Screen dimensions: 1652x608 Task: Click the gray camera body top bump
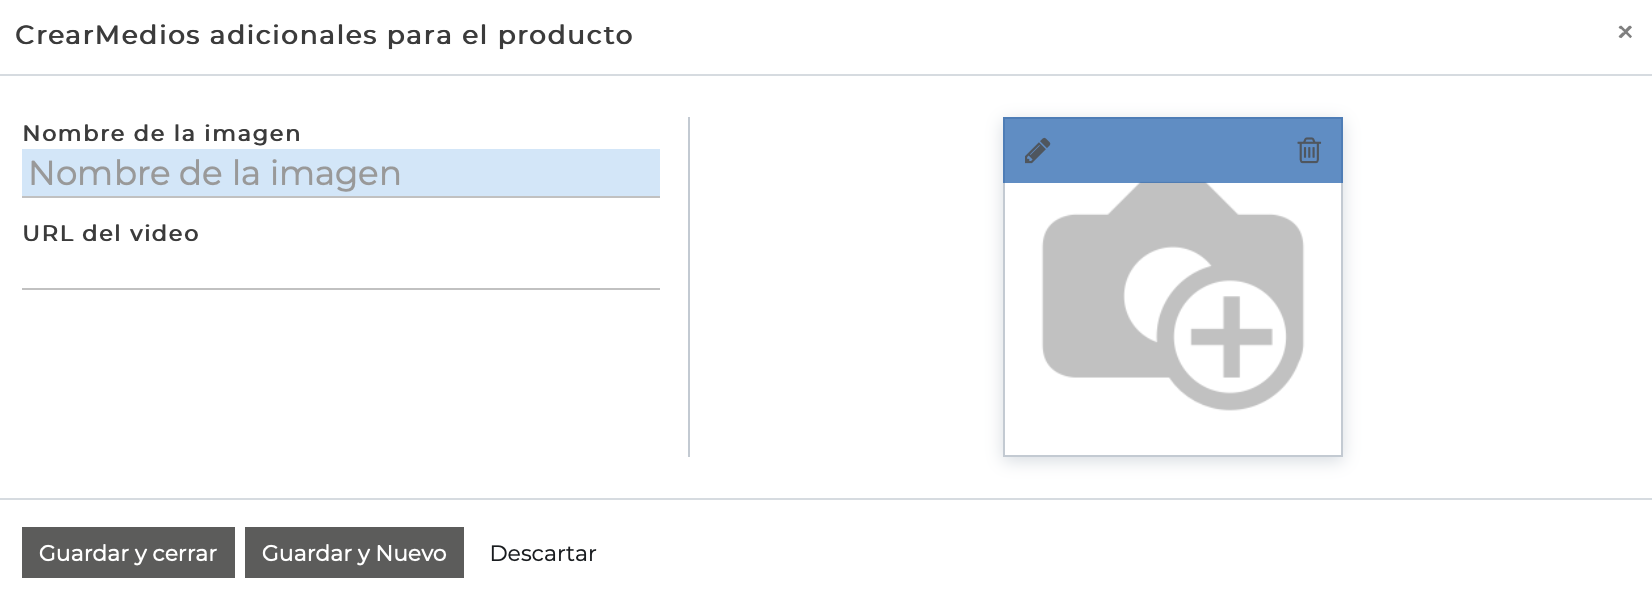point(1173,198)
